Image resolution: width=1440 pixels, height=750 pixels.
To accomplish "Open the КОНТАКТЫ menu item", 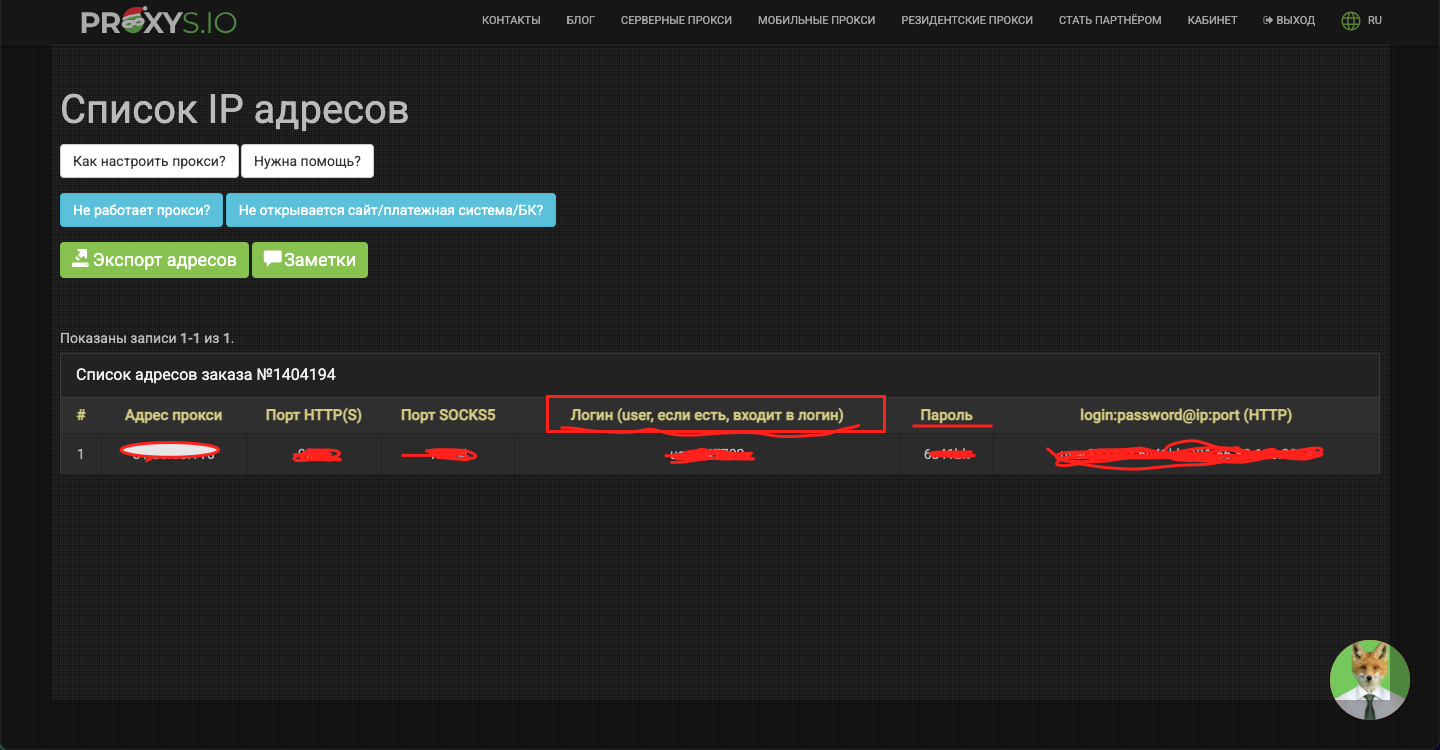I will (511, 20).
